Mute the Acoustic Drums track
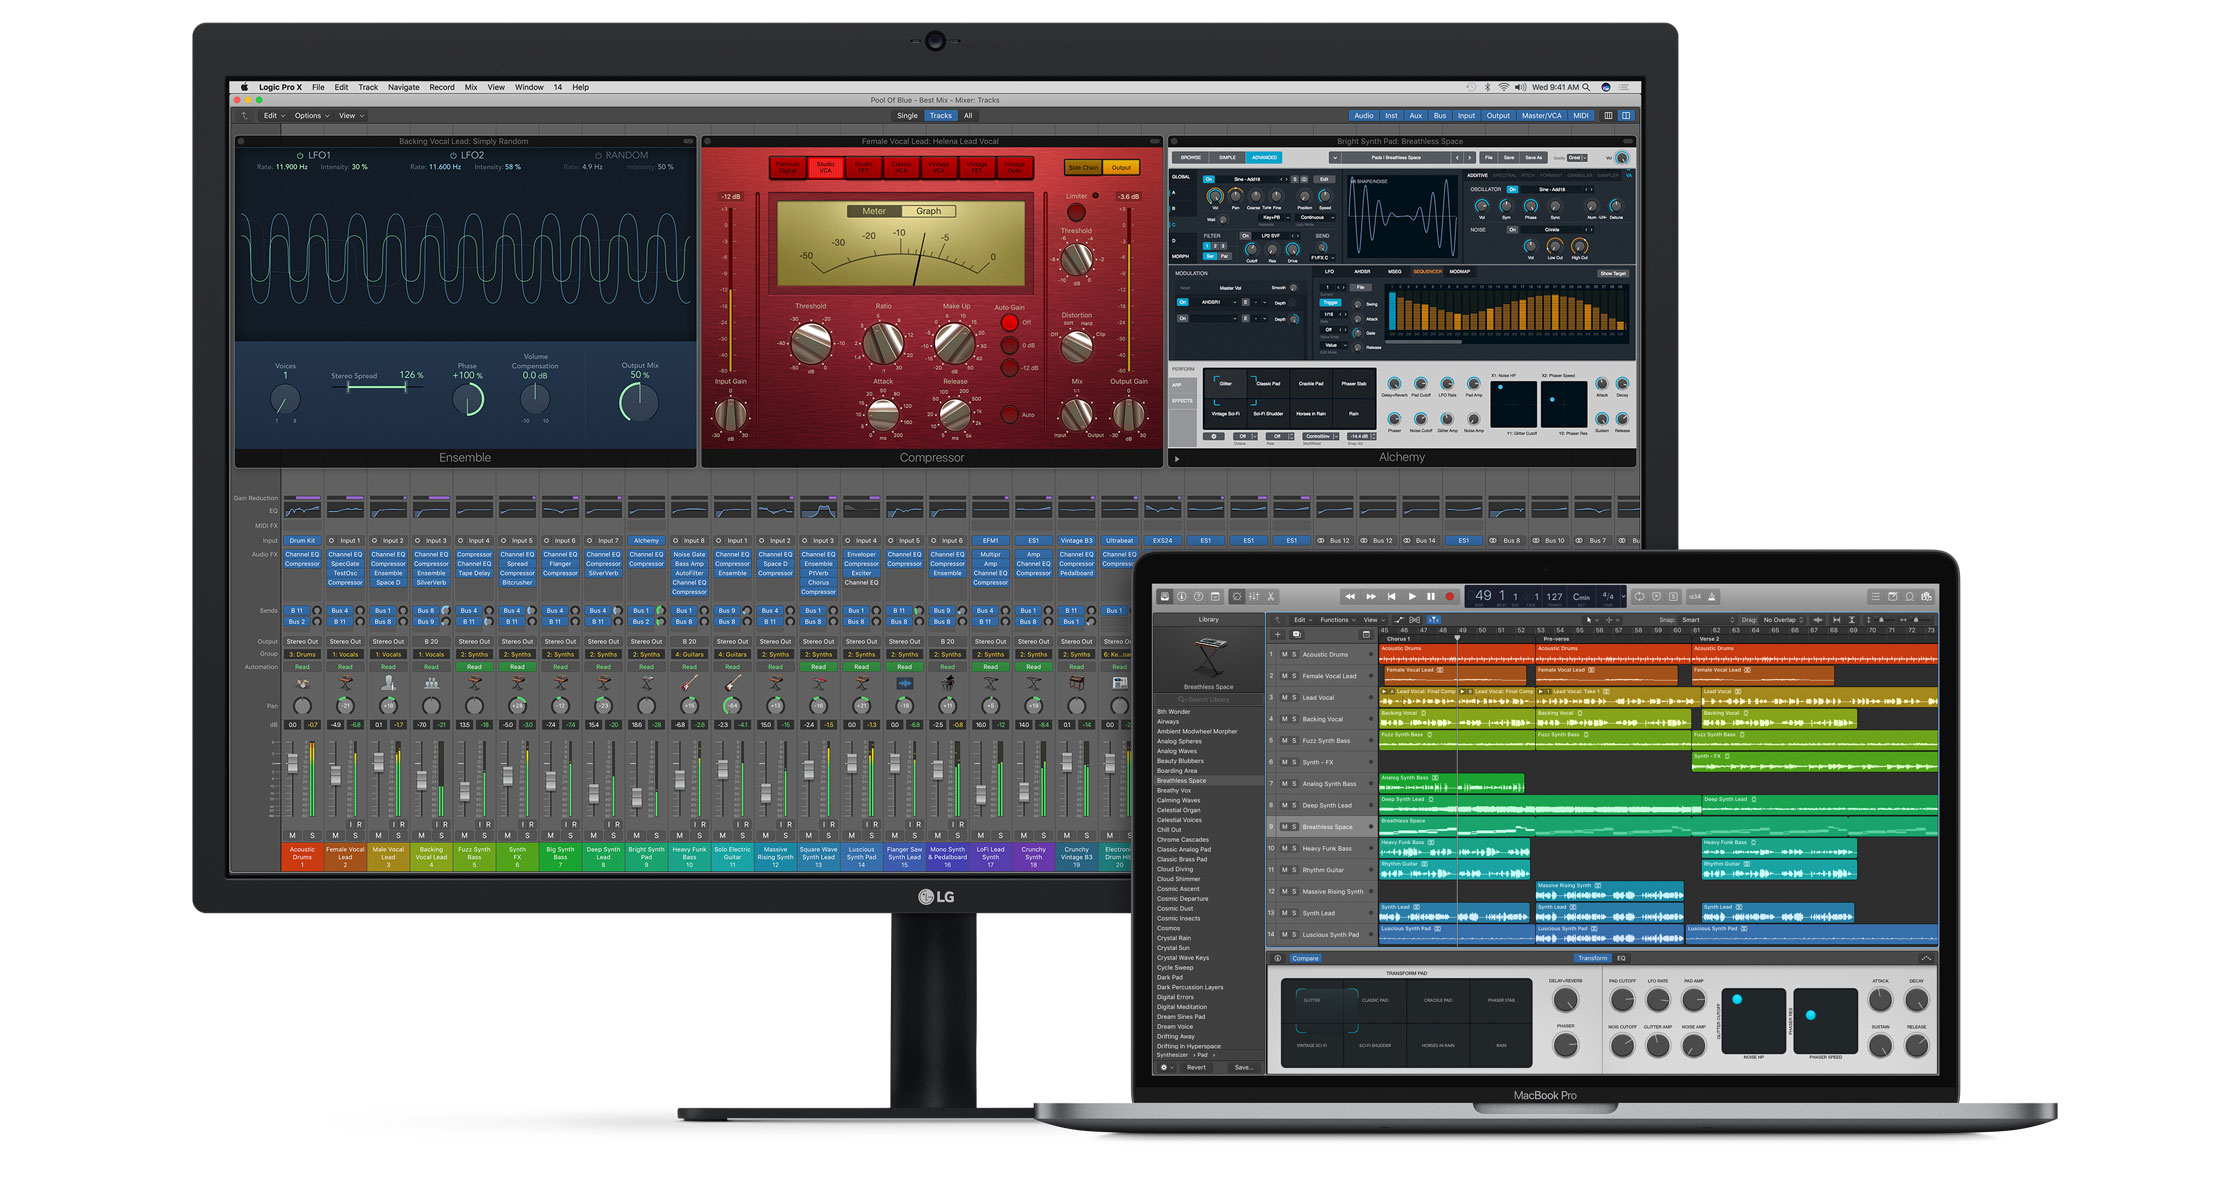Viewport: 2219px width, 1179px height. [1284, 655]
